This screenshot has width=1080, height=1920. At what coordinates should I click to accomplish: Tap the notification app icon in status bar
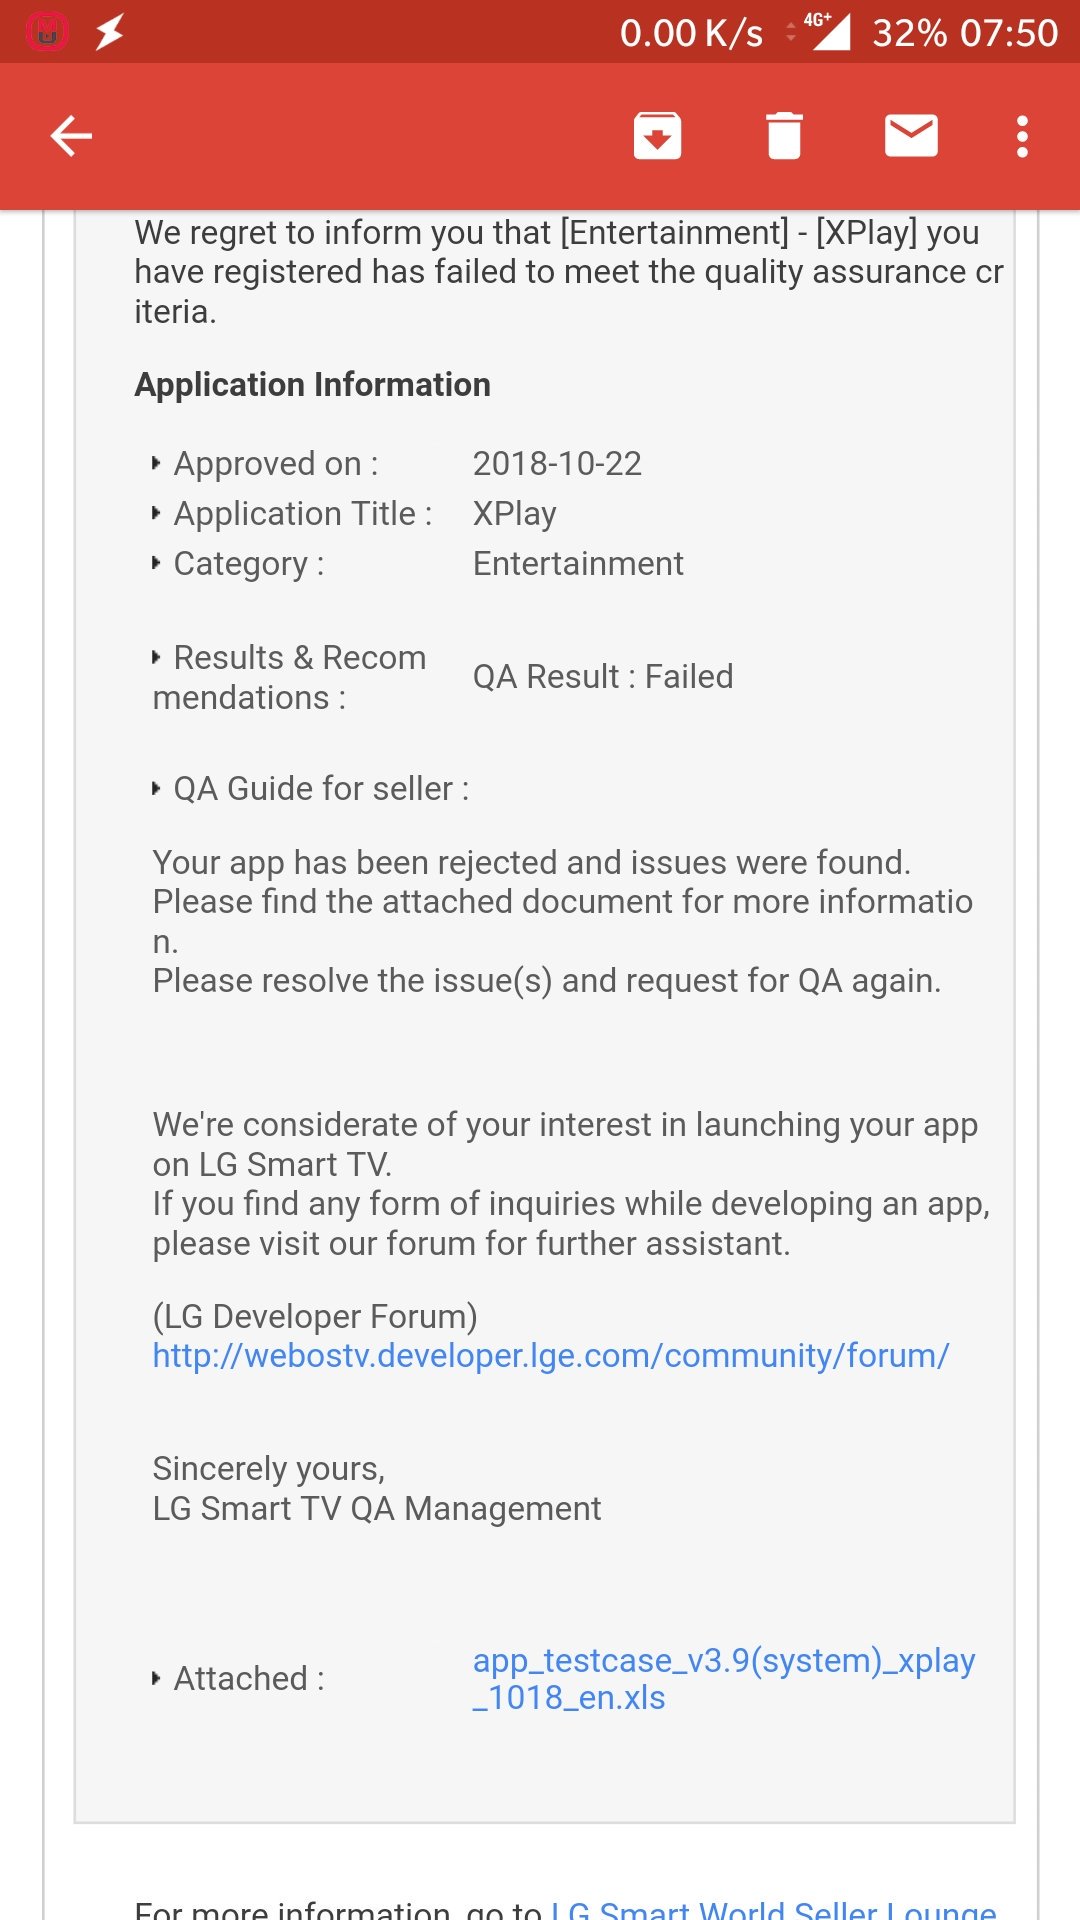click(x=47, y=32)
